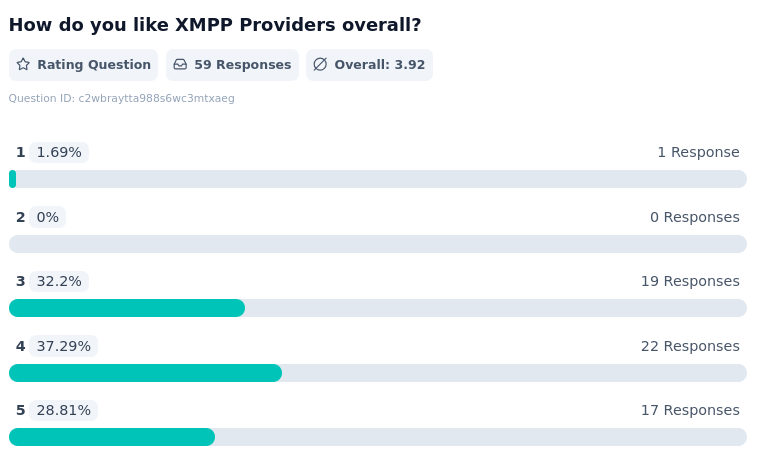Click the inbox icon beside 59 Responses
764x467 pixels.
[180, 65]
